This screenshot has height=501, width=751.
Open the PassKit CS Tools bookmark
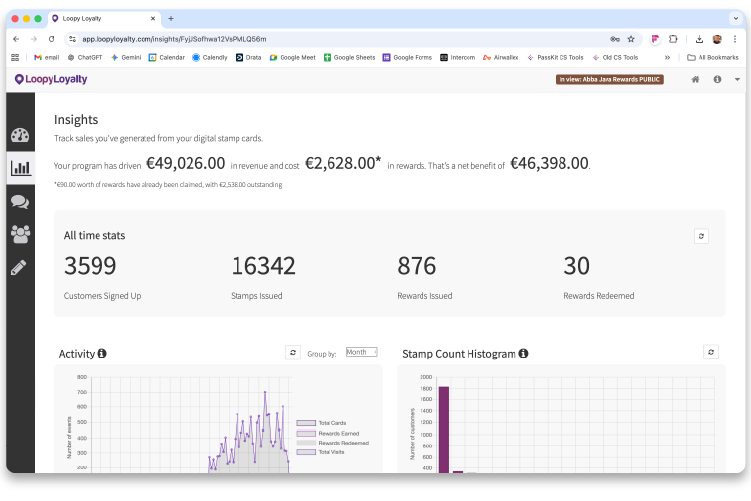point(555,57)
